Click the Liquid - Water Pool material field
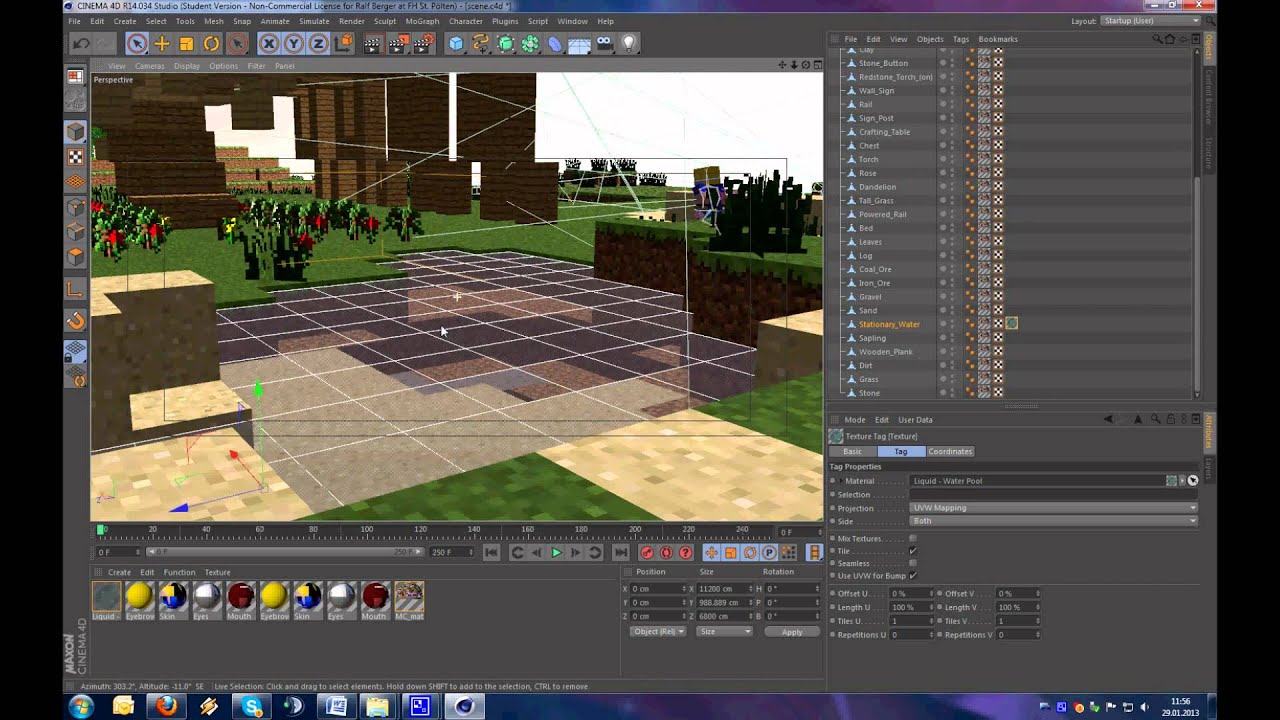Screen dimensions: 1280x720 (1036, 481)
